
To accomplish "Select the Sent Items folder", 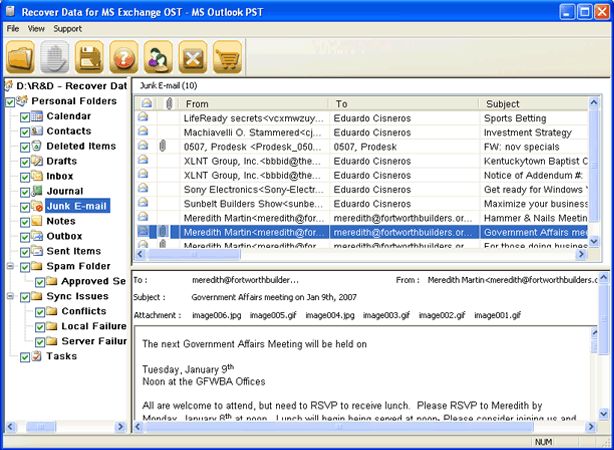I will (x=73, y=251).
